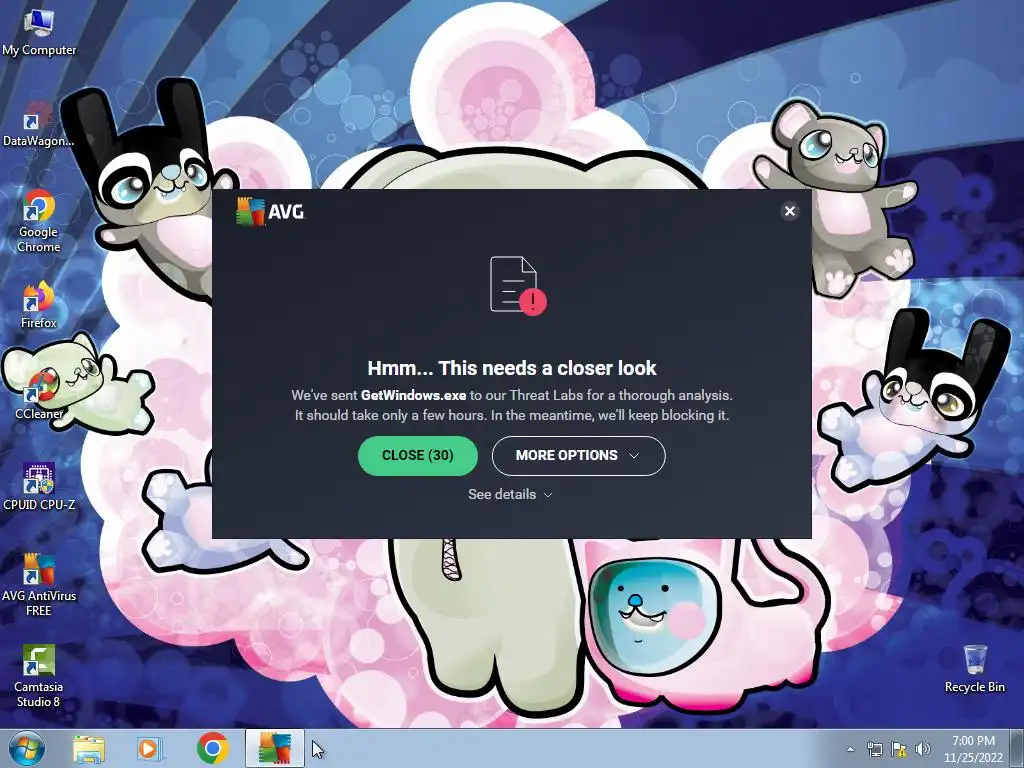The image size is (1024, 768).
Task: Select AVG taskbar button
Action: pos(274,748)
